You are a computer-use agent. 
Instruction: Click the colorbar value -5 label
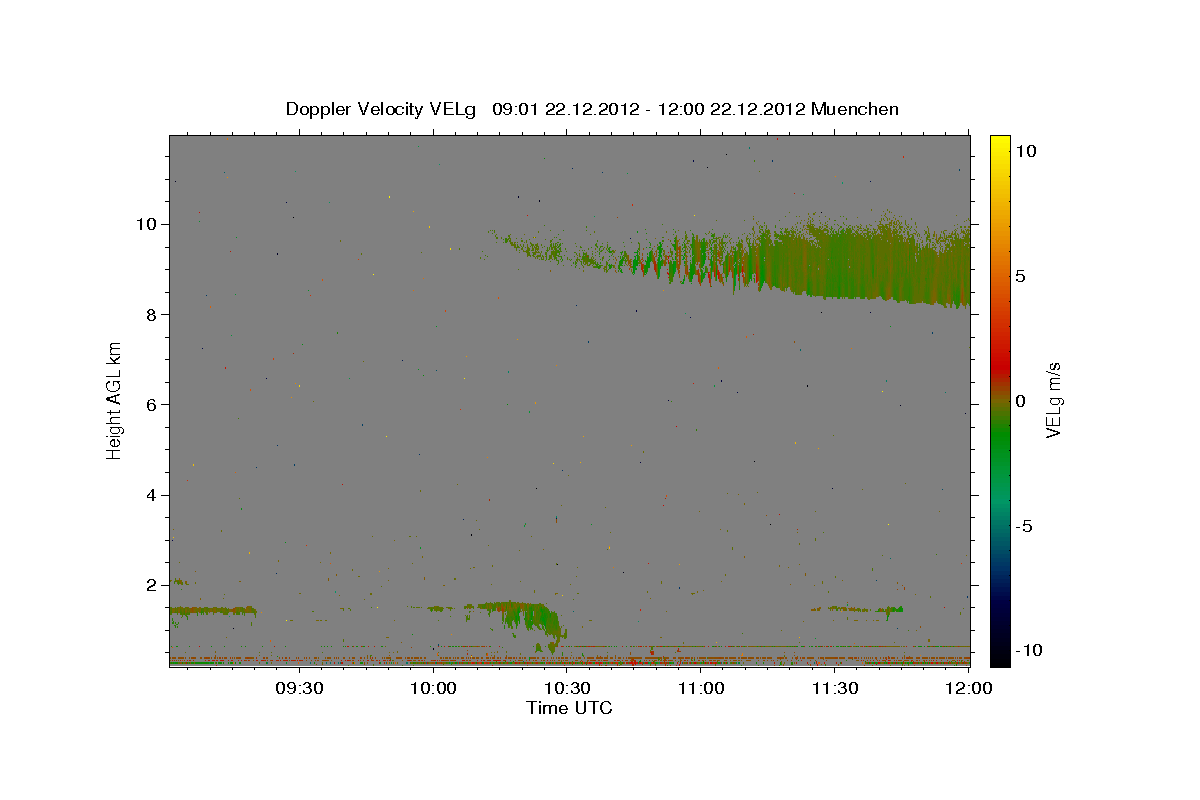(1024, 525)
